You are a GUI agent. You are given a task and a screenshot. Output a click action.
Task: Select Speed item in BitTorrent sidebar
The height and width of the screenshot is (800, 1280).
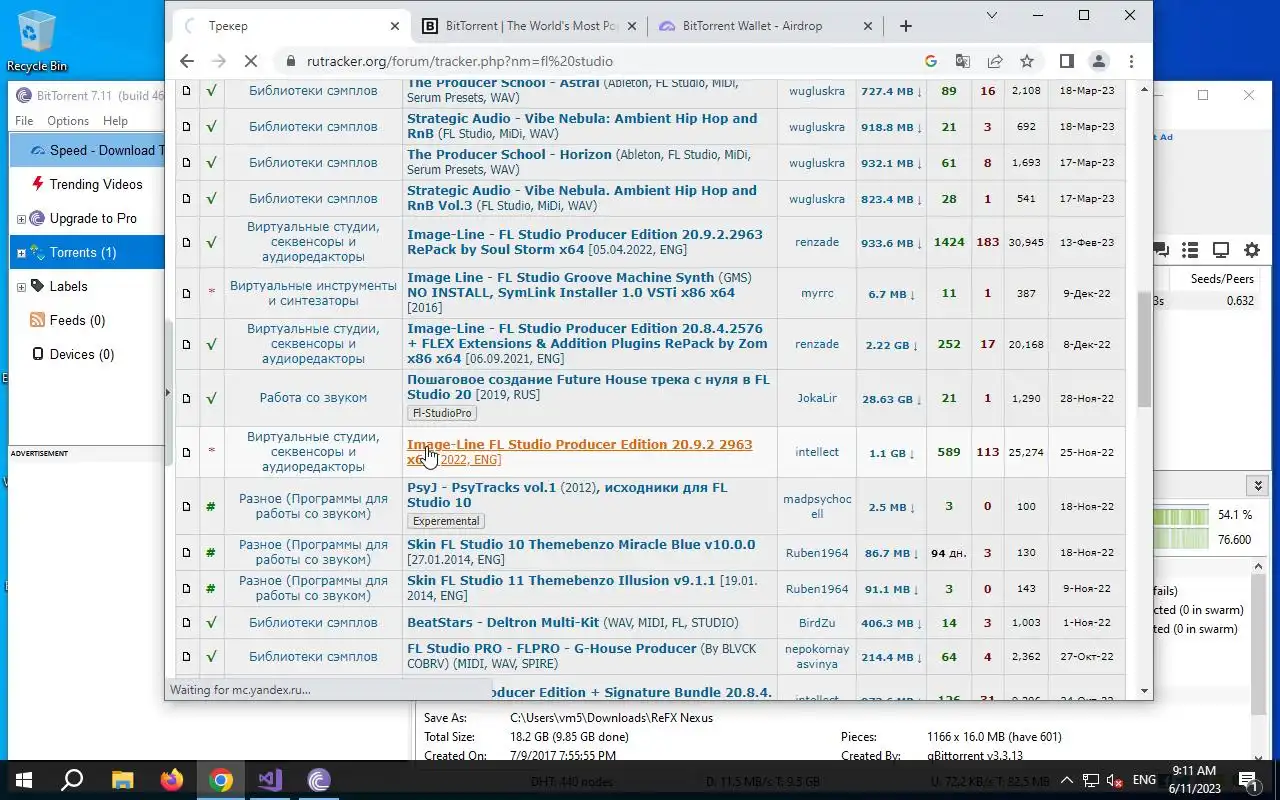88,150
